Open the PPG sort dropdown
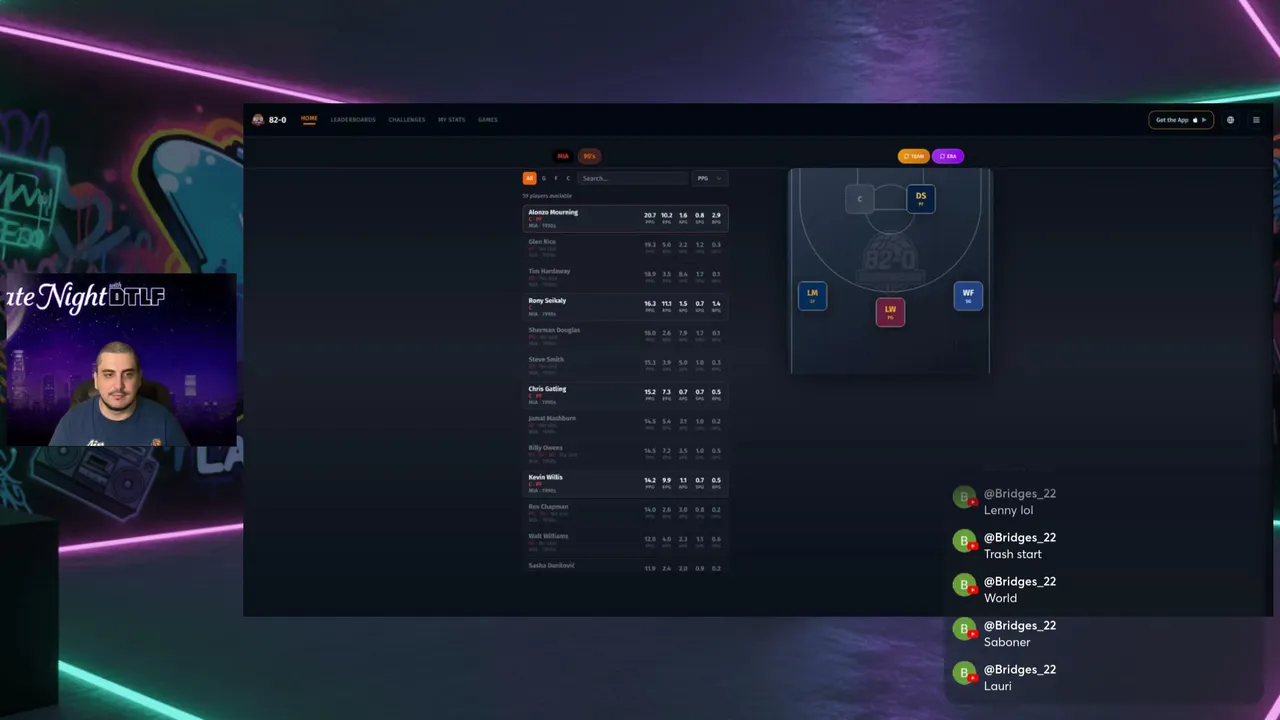 [709, 178]
